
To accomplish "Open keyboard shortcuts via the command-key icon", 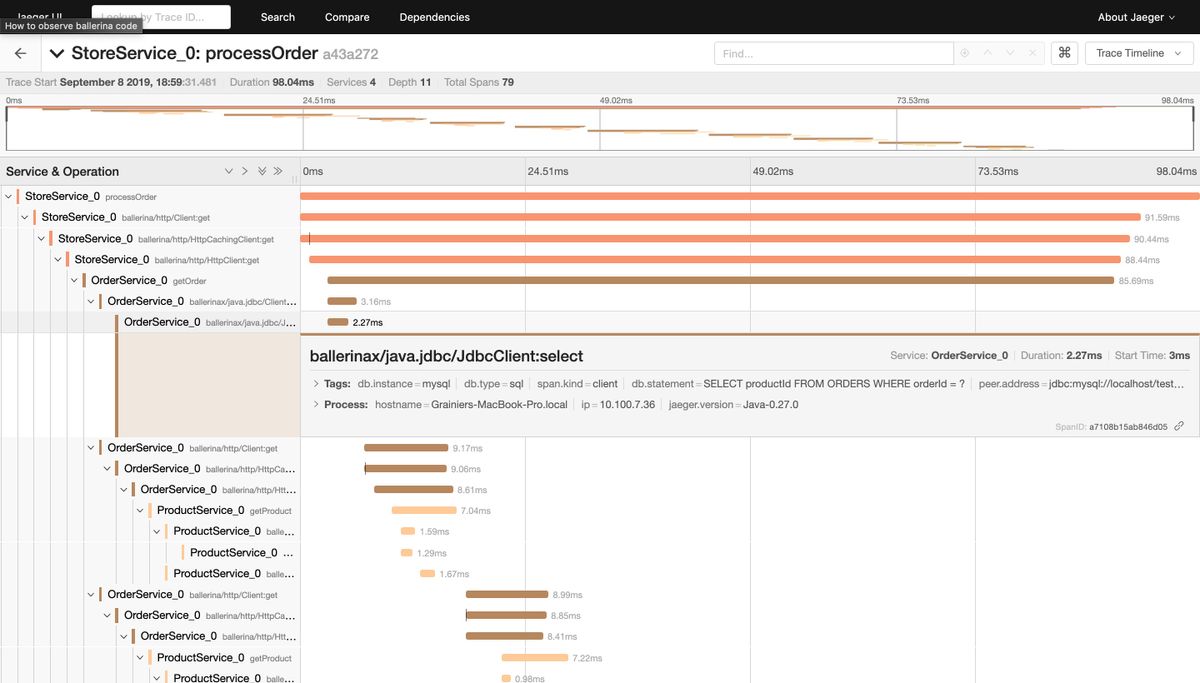I will 1064,53.
